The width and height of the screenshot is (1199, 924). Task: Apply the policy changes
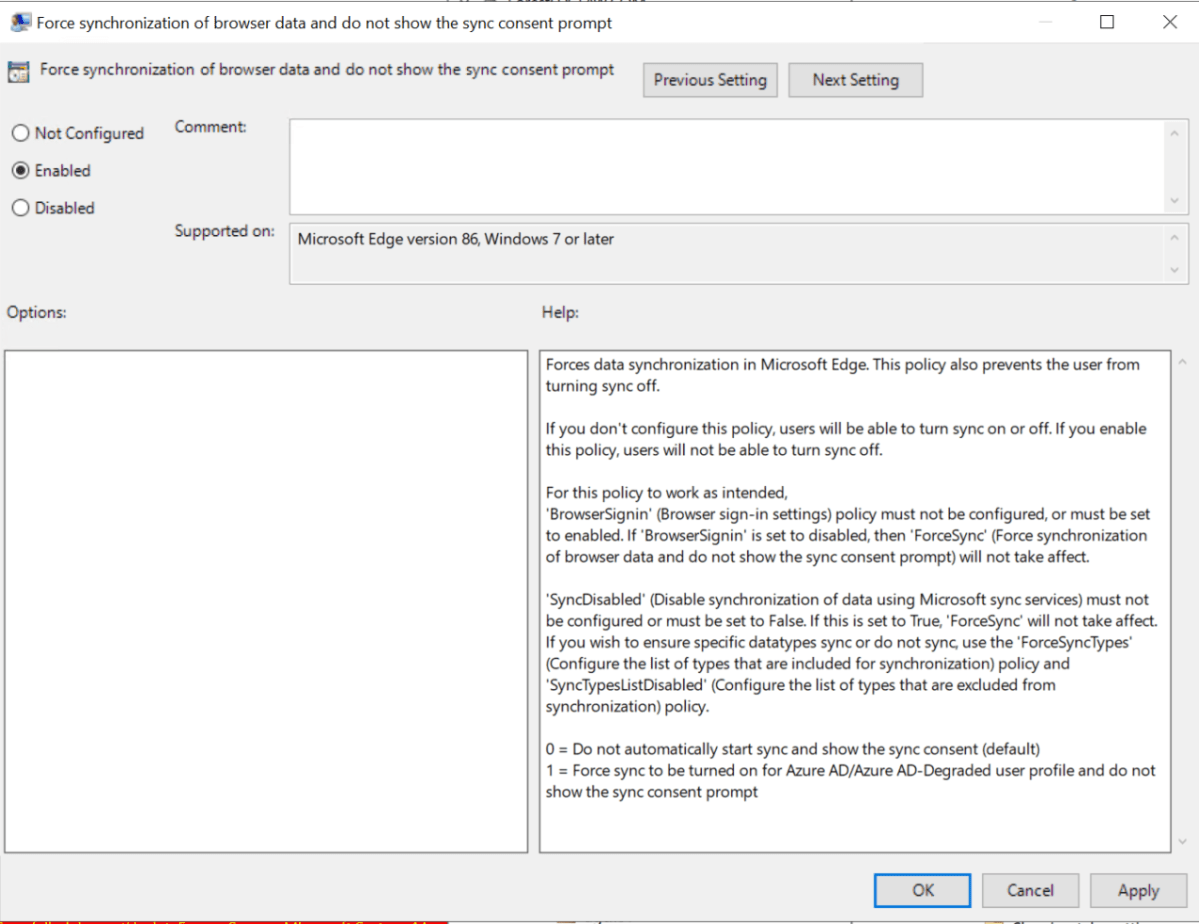[x=1138, y=890]
